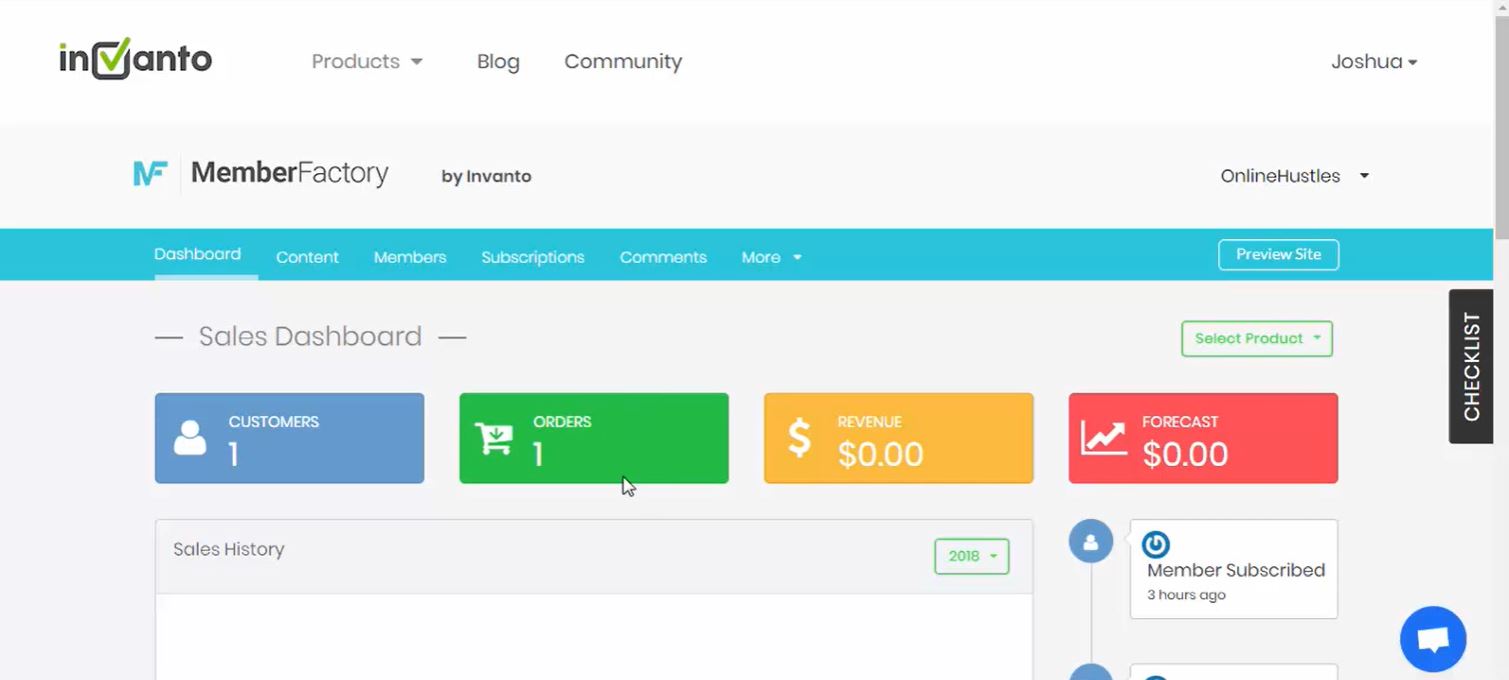Viewport: 1509px width, 680px height.
Task: Click the Revenue $0.00 card
Action: pos(898,438)
